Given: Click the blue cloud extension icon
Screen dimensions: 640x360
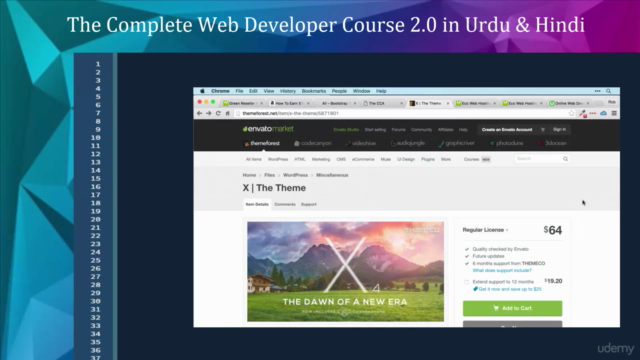Looking at the screenshot, I should pos(603,113).
